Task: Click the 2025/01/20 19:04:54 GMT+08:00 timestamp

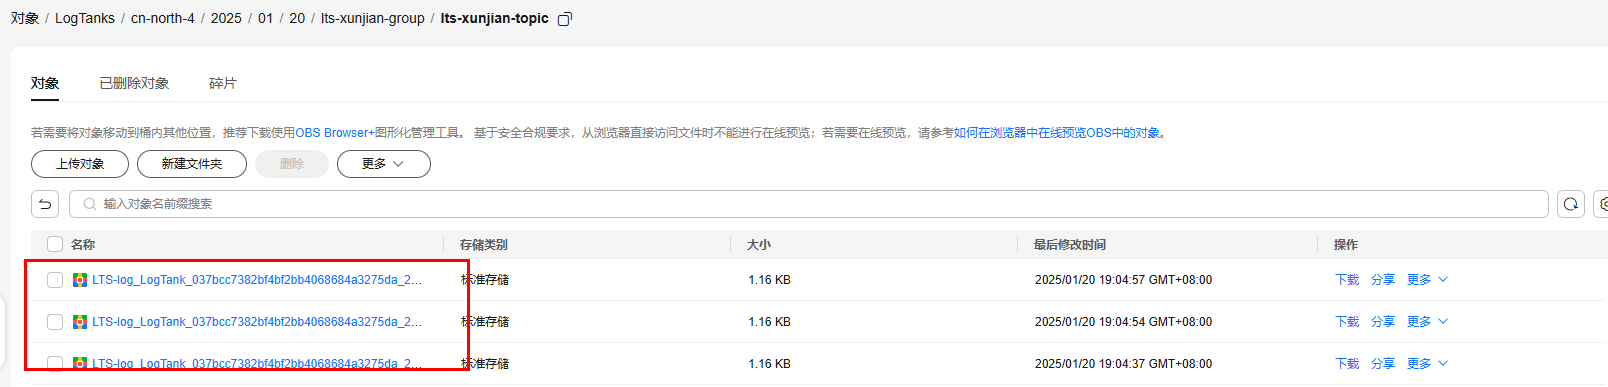Action: [x=1123, y=322]
